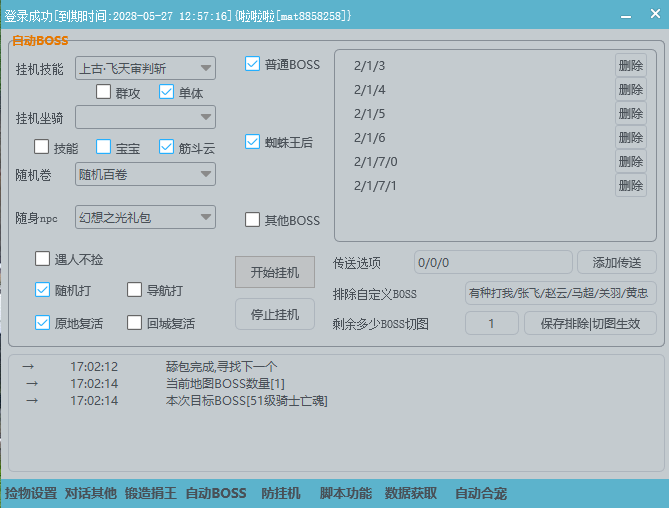Viewport: 669px width, 508px height.
Task: Open the 脚本功能 tab
Action: click(345, 493)
